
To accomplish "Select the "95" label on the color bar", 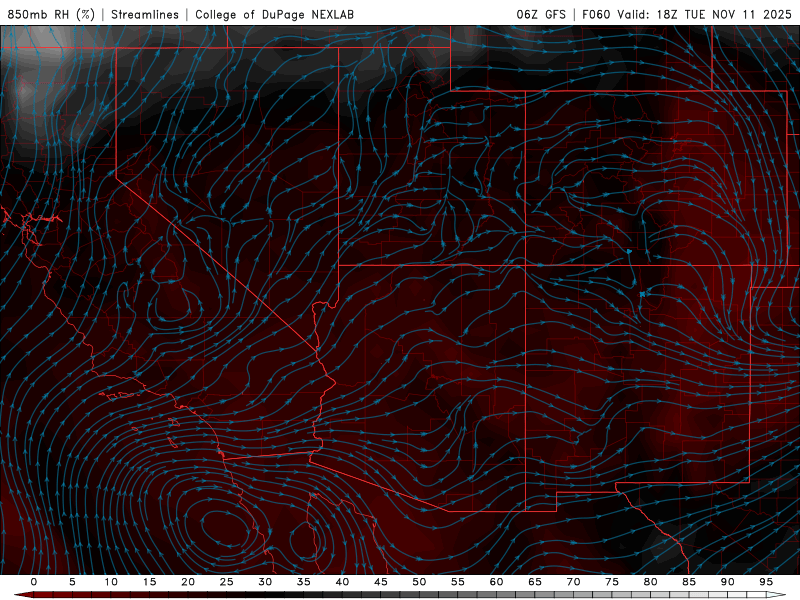I will (x=766, y=582).
